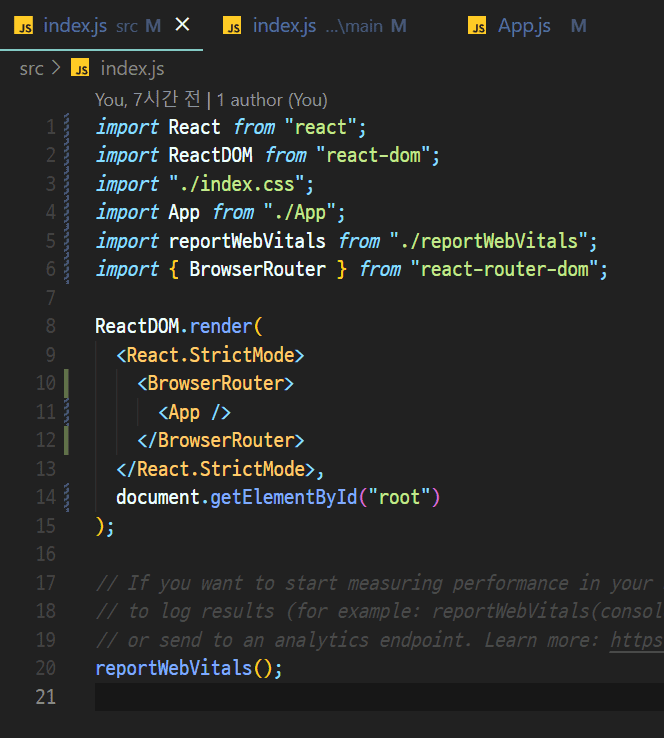
Task: Click the <React.StrictMode> opening tag
Action: (x=210, y=355)
